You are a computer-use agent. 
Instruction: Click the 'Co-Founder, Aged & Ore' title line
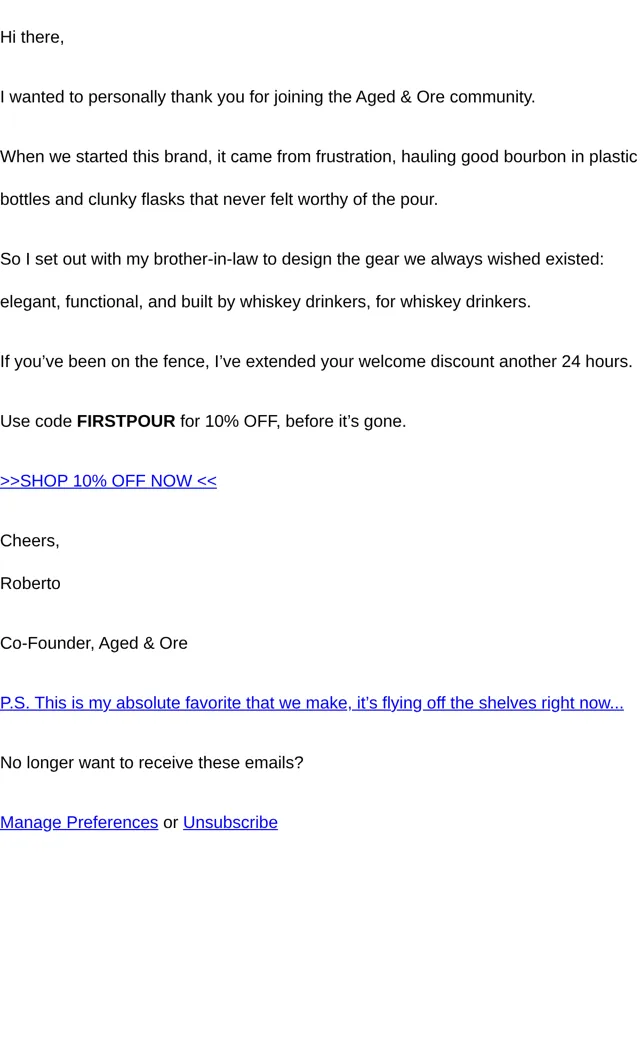[x=94, y=643]
